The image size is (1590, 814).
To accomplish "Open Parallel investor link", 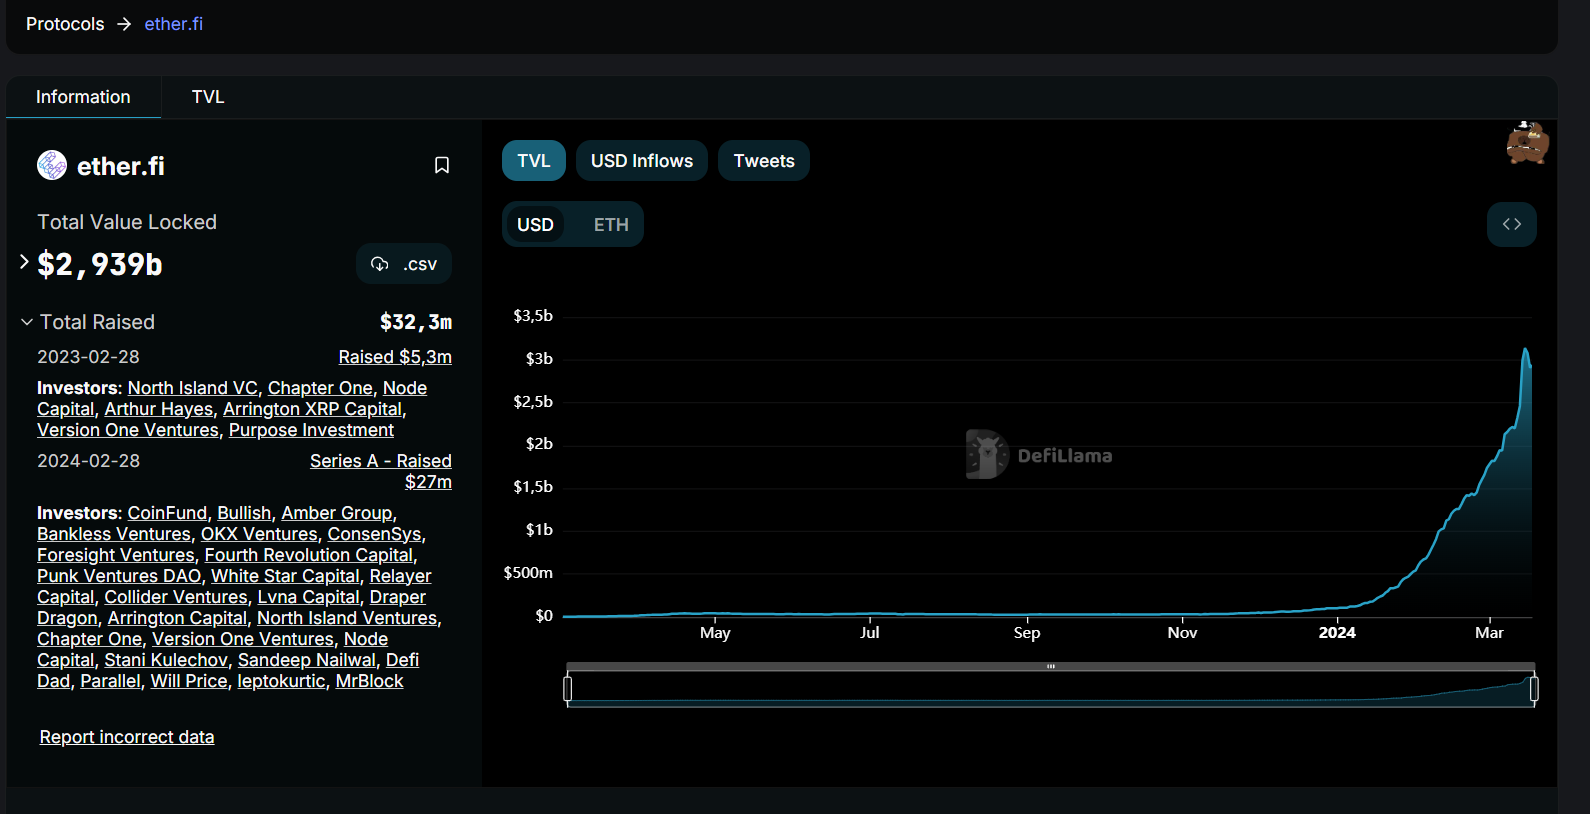I will (110, 681).
